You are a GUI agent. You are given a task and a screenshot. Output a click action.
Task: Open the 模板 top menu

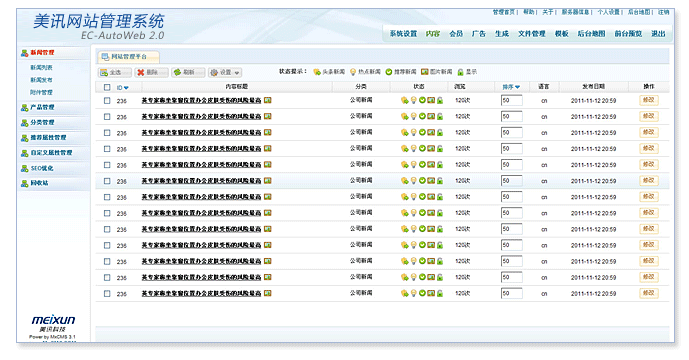pyautogui.click(x=562, y=34)
